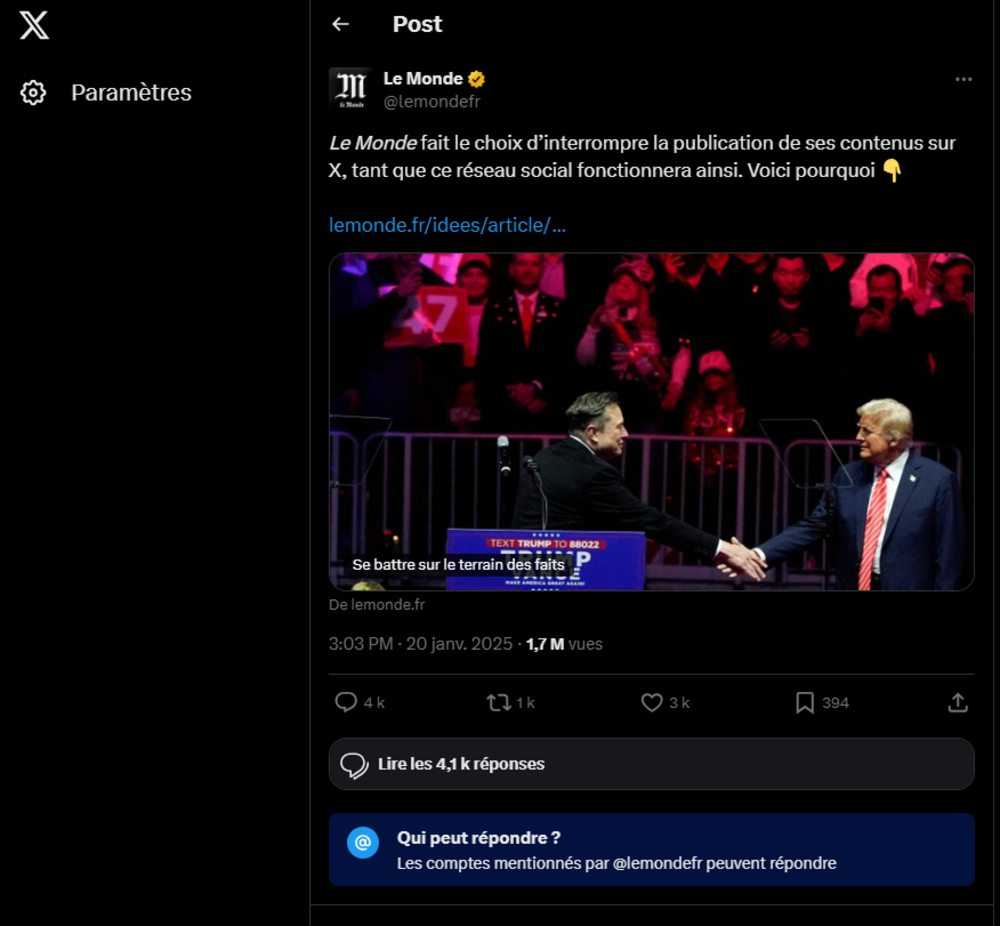Image resolution: width=1000 pixels, height=926 pixels.
Task: Share the post via upload icon
Action: pyautogui.click(x=957, y=703)
